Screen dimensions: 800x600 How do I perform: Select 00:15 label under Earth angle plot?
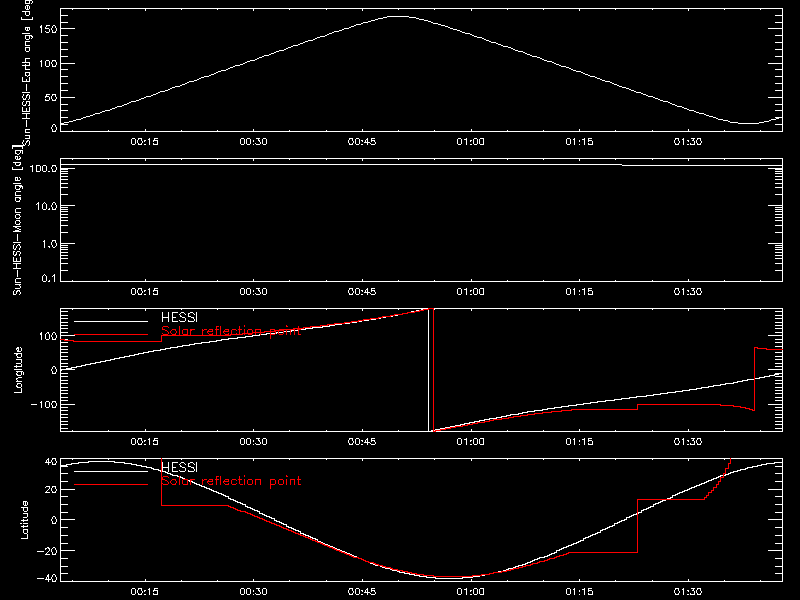pos(144,141)
